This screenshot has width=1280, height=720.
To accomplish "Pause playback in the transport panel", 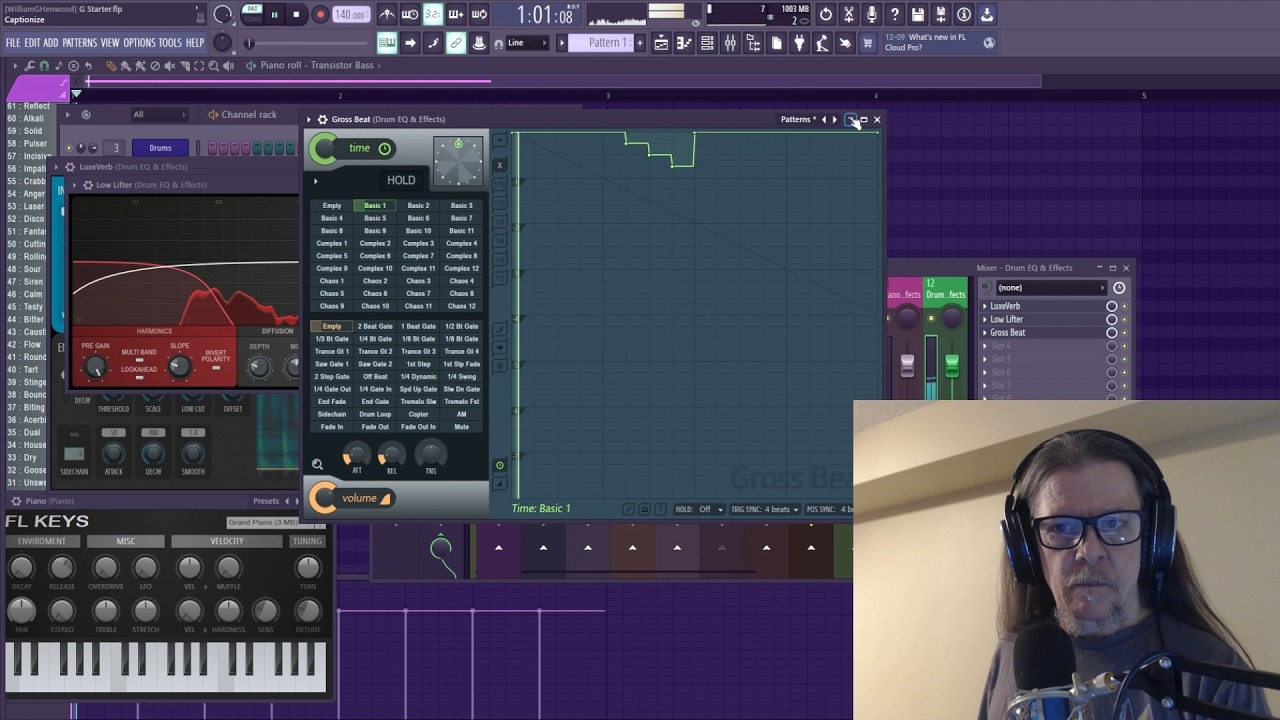I will [274, 14].
